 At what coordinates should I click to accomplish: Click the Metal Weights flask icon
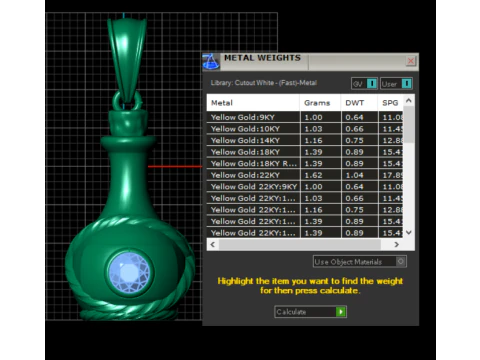point(211,62)
